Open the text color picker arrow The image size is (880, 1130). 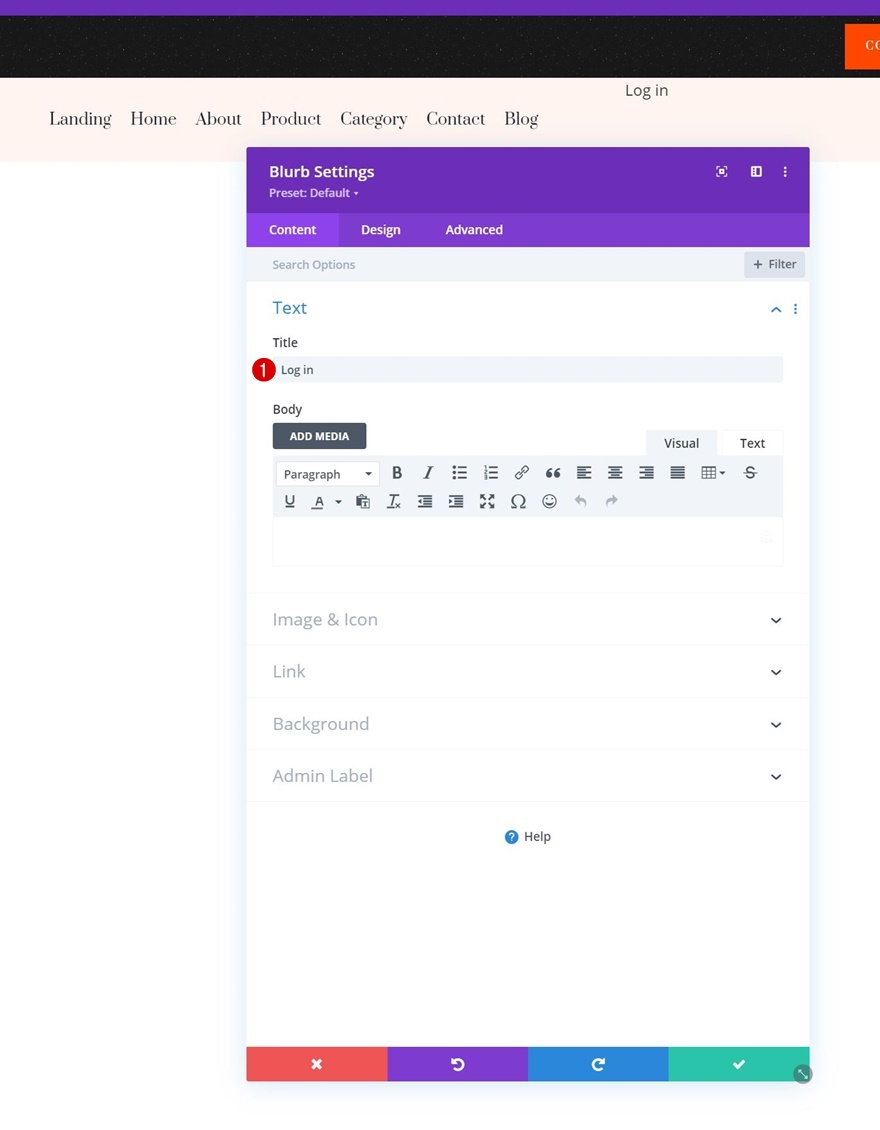(x=338, y=502)
